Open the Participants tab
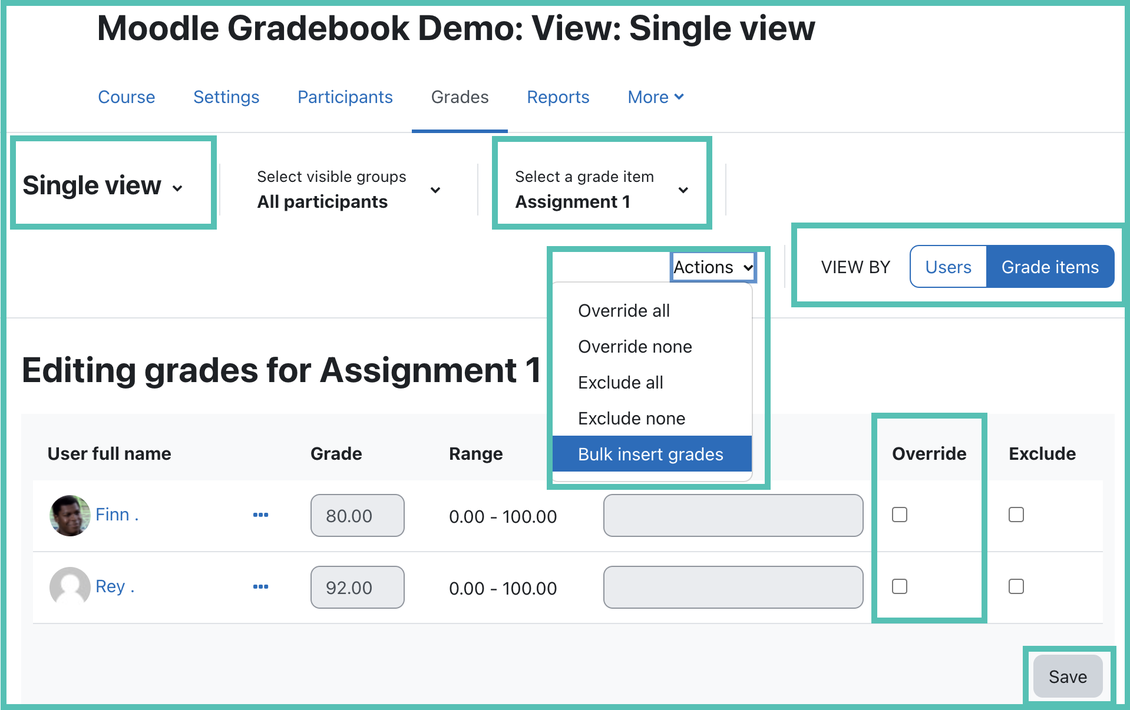Viewport: 1130px width, 710px height. tap(345, 97)
